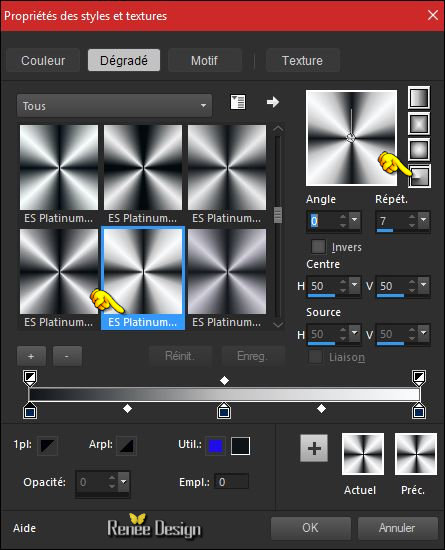Select the linear gradient style icon
The image size is (445, 550).
coord(419,98)
